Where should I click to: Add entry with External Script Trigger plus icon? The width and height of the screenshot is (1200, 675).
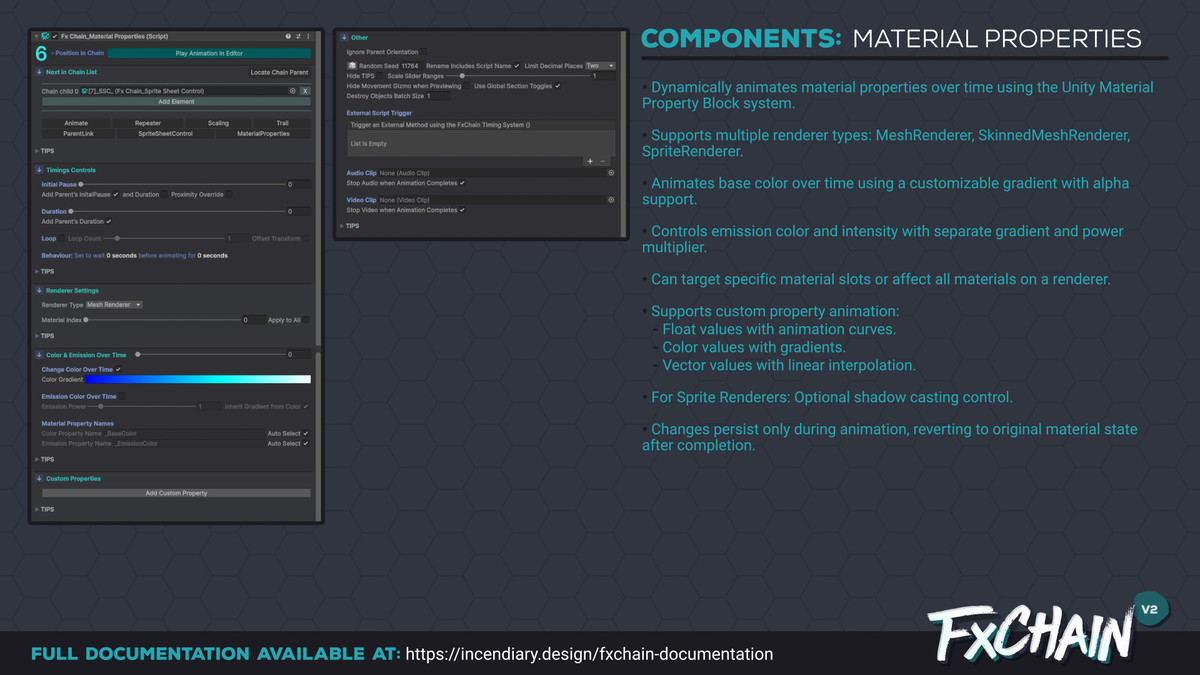point(590,161)
